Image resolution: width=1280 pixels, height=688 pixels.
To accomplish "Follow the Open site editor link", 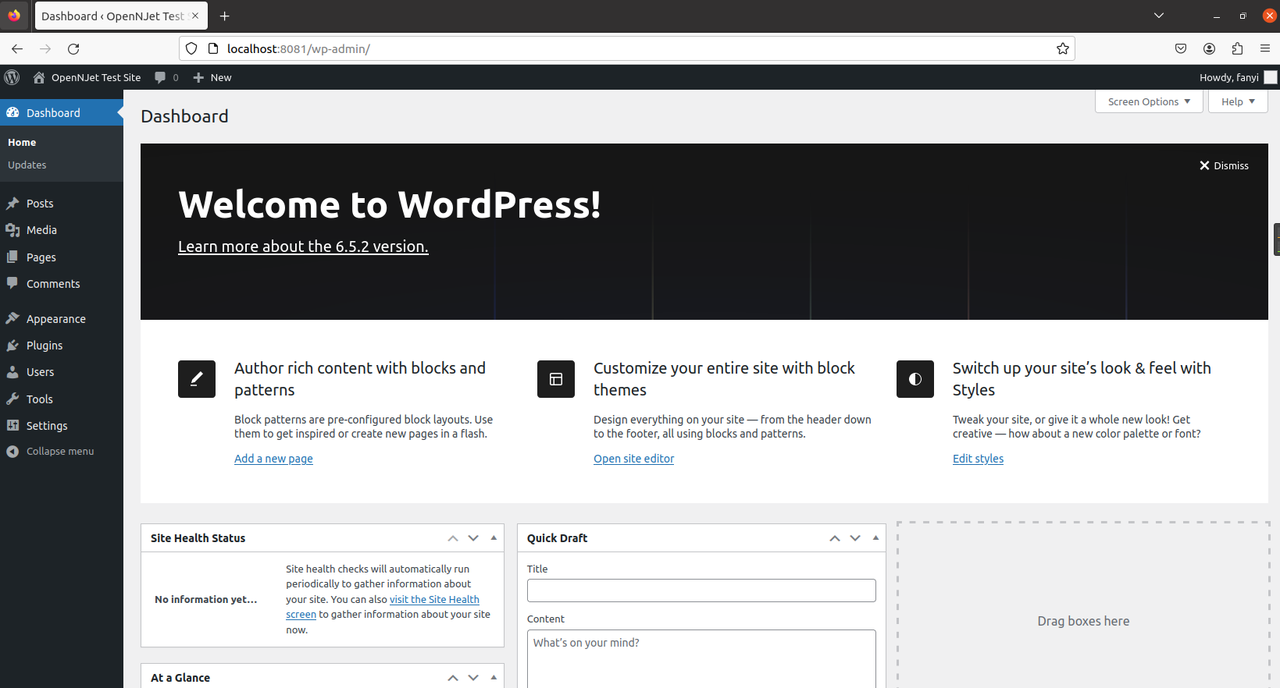I will [634, 459].
